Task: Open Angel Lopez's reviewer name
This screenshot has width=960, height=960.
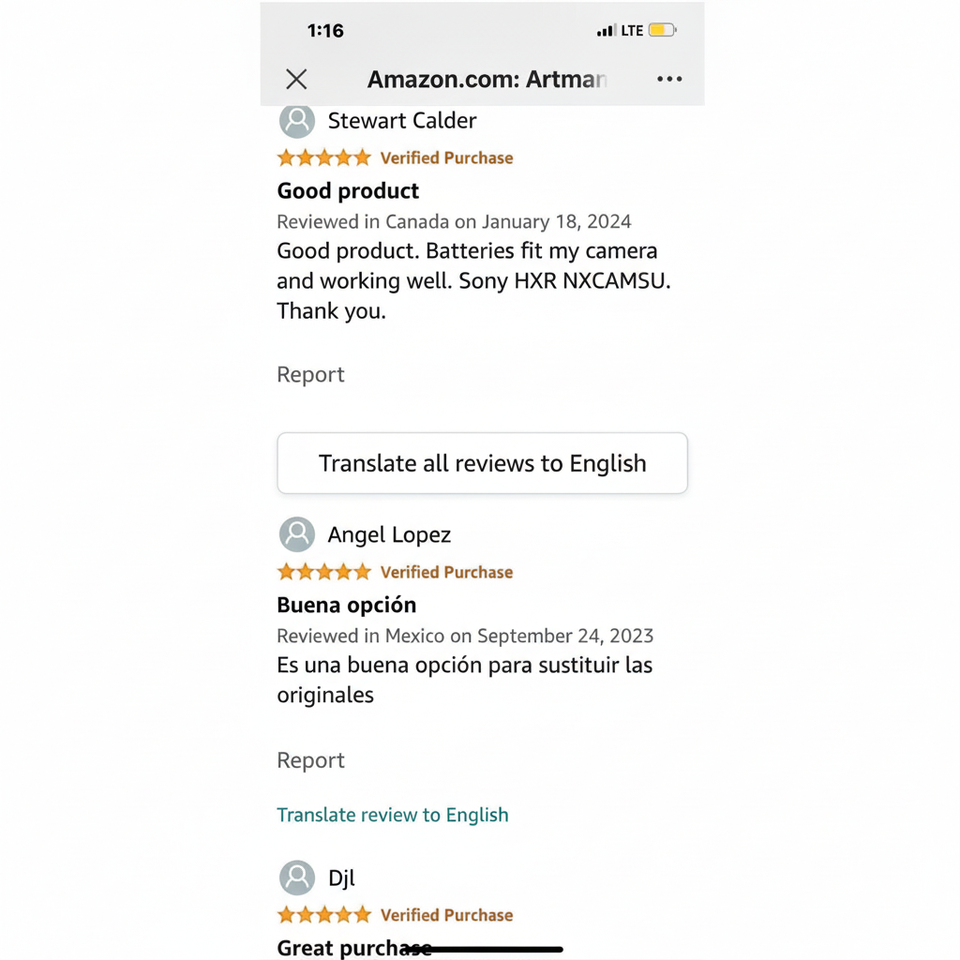Action: (389, 535)
